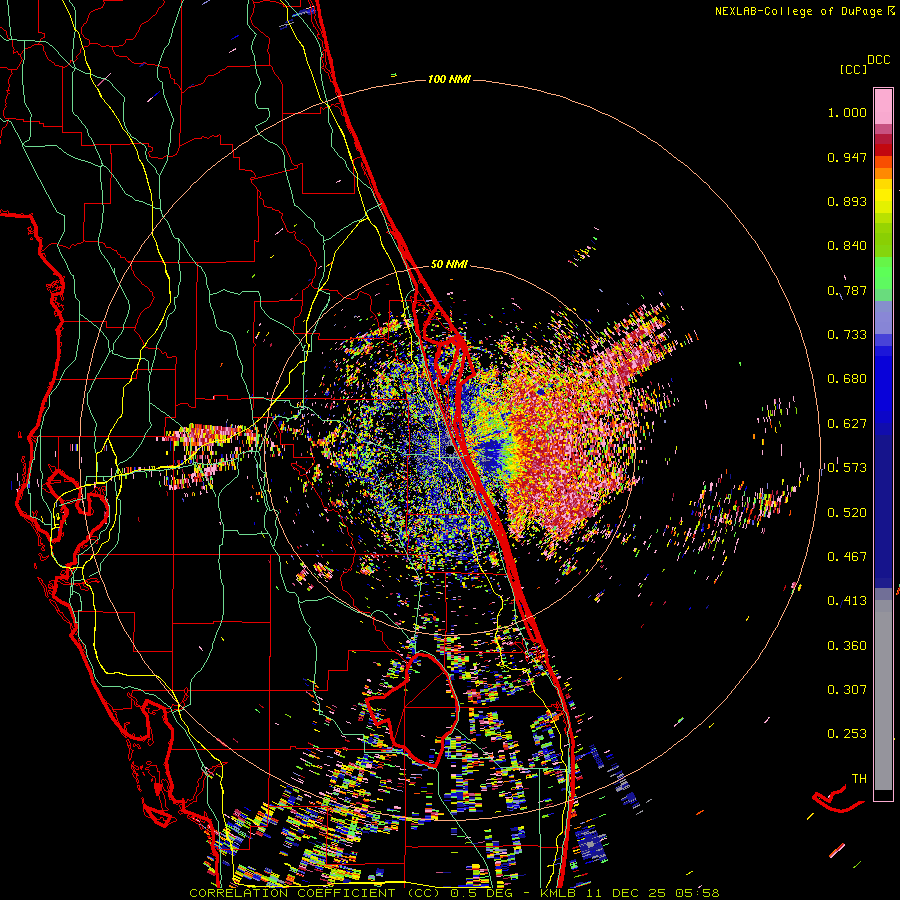Screen dimensions: 900x900
Task: Click the 0.733 value on the color scale
Action: pyautogui.click(x=847, y=335)
